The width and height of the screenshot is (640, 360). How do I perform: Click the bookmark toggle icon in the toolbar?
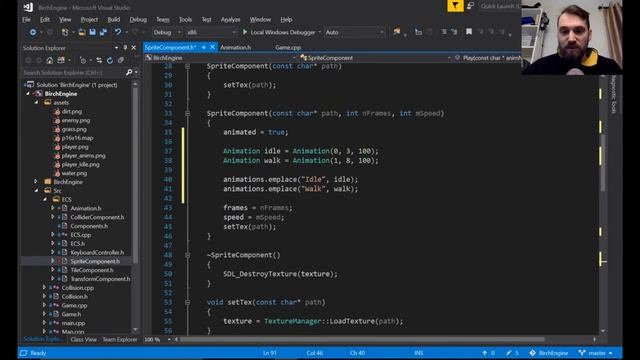(x=469, y=32)
